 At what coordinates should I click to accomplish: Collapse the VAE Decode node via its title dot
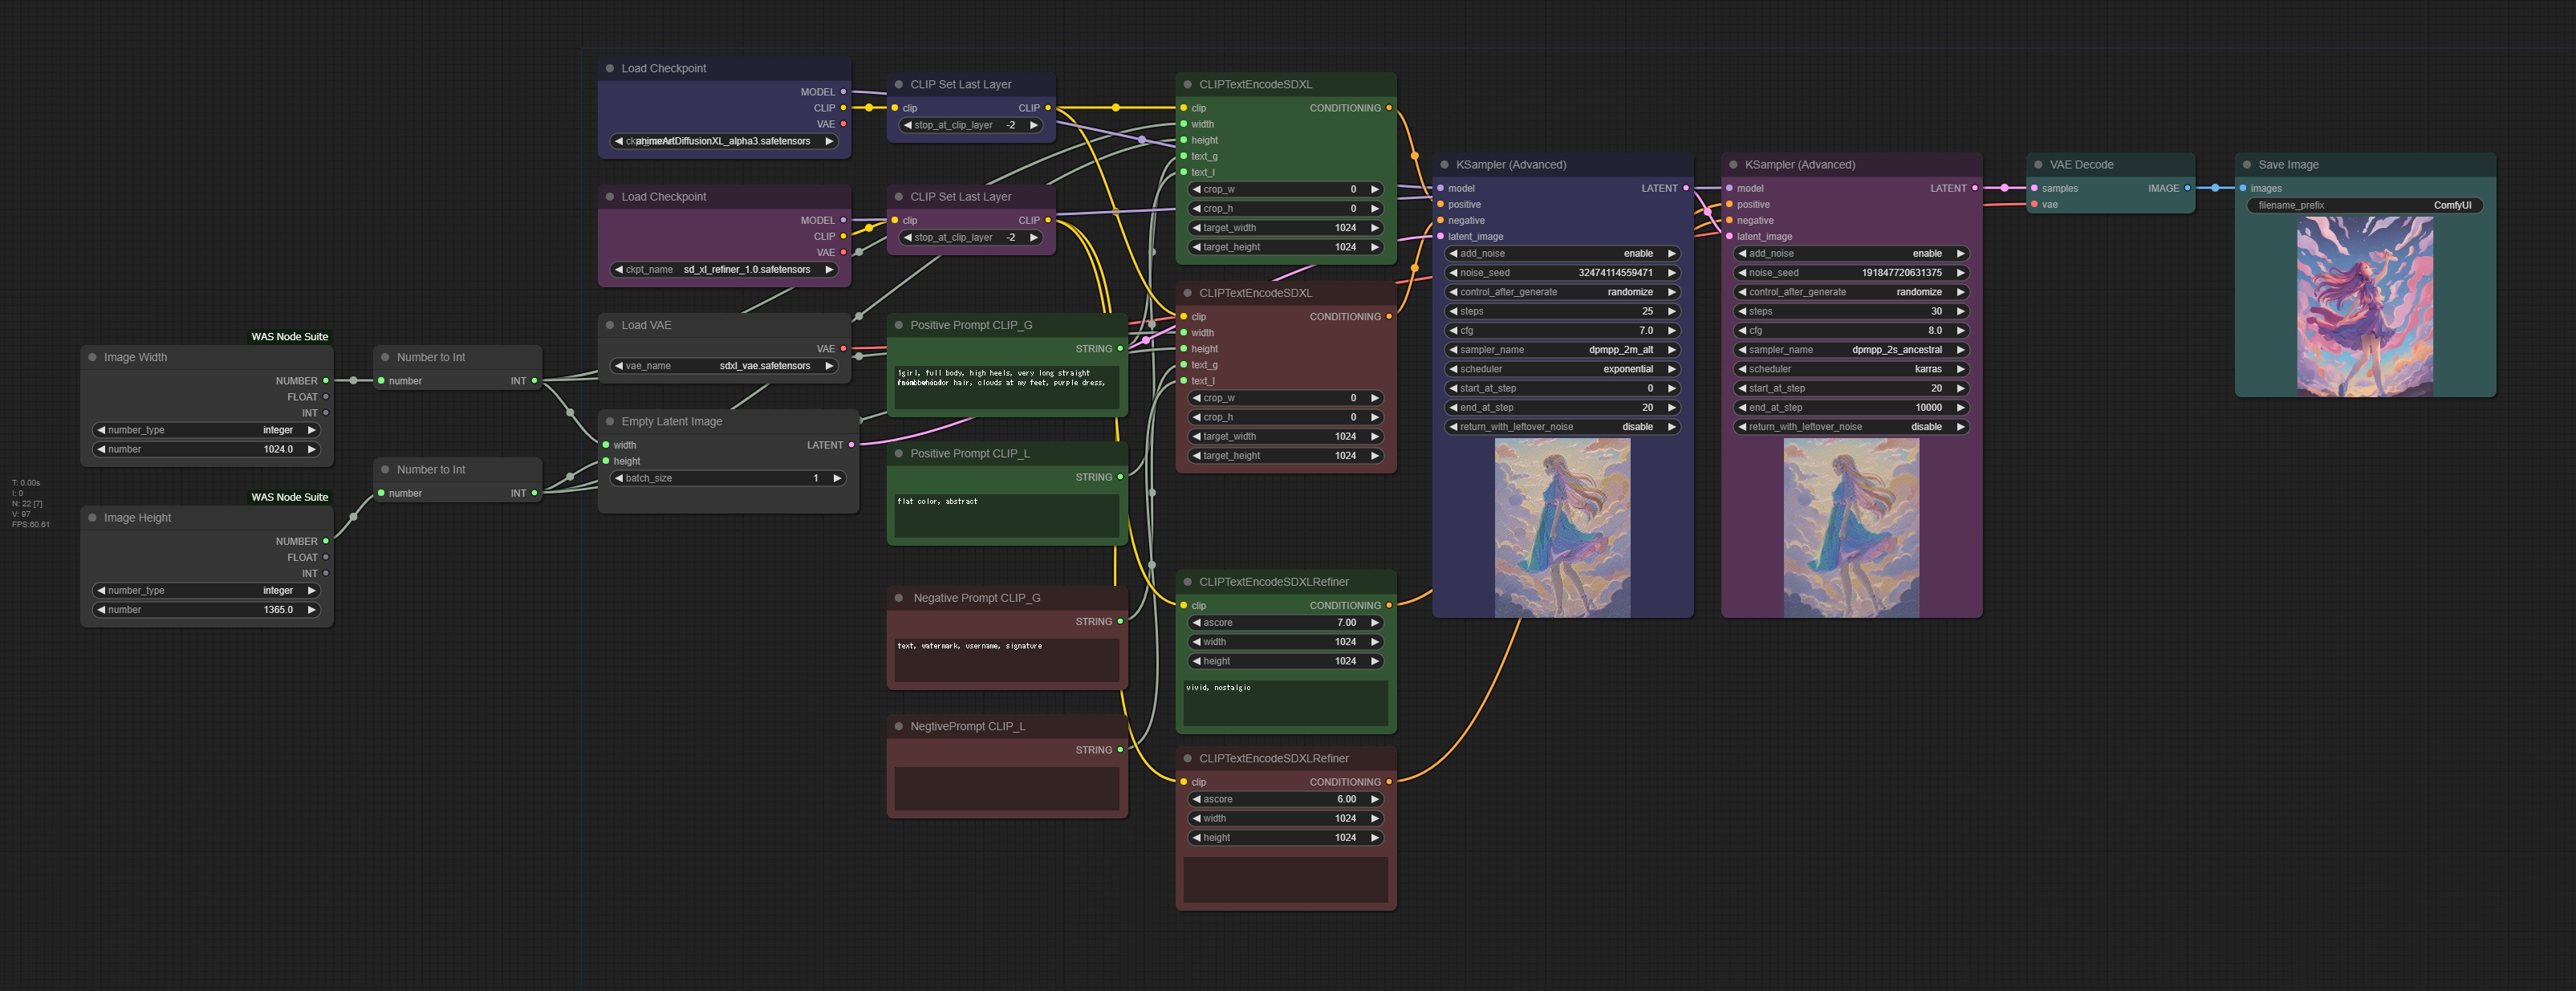(2038, 165)
